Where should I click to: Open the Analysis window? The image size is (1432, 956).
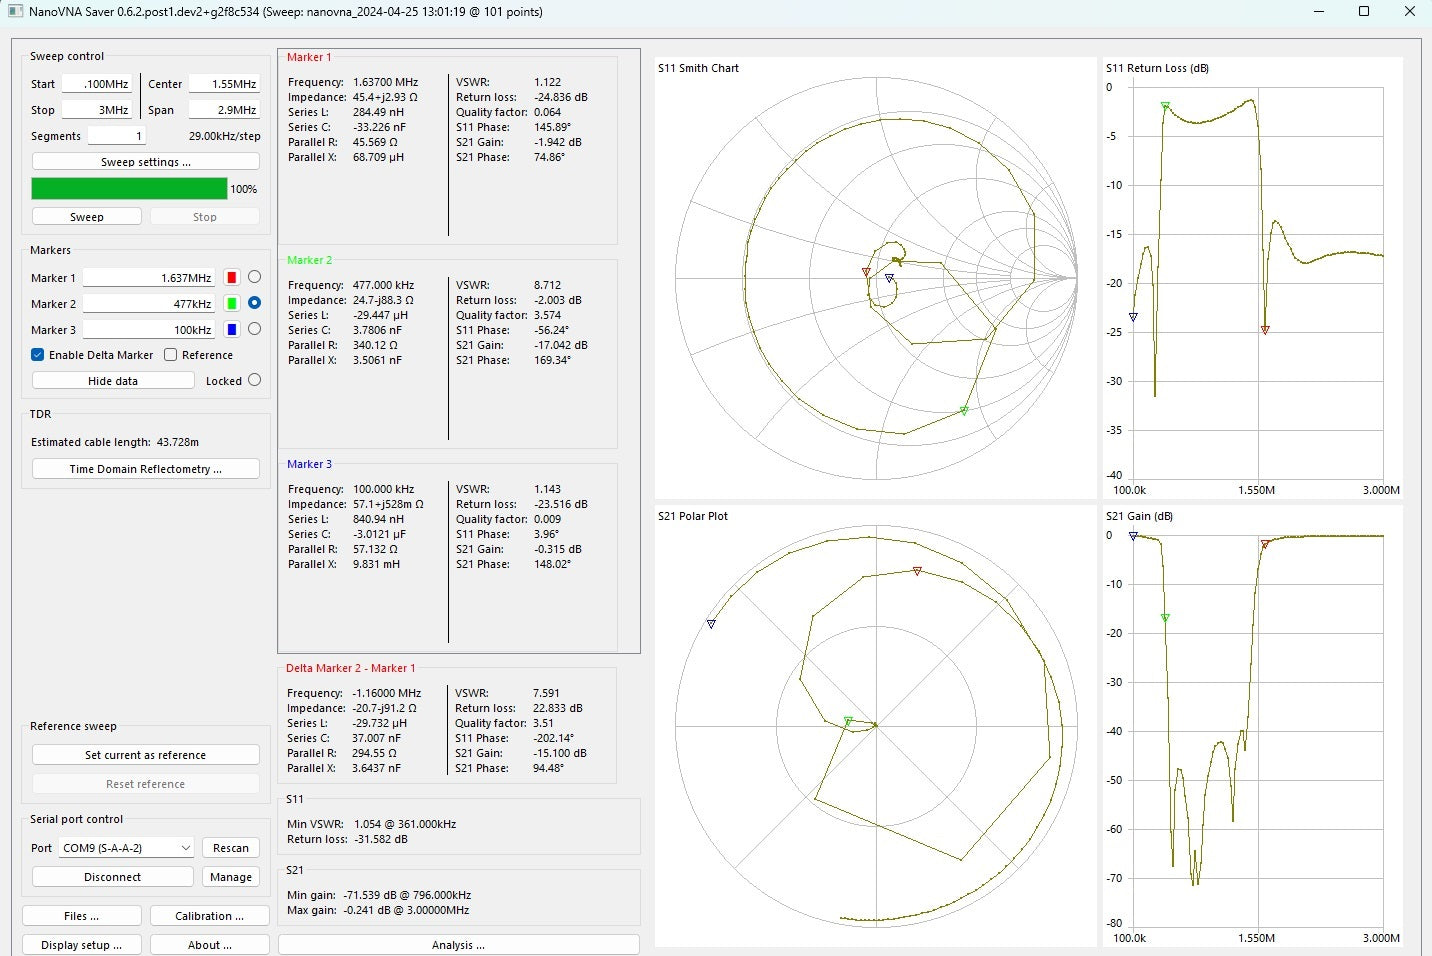(458, 945)
